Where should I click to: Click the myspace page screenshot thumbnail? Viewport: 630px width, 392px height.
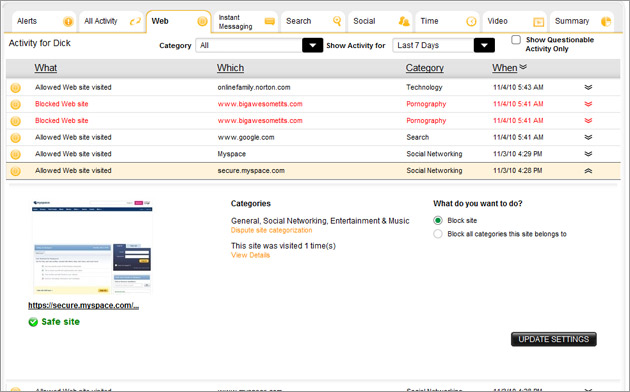[92, 247]
